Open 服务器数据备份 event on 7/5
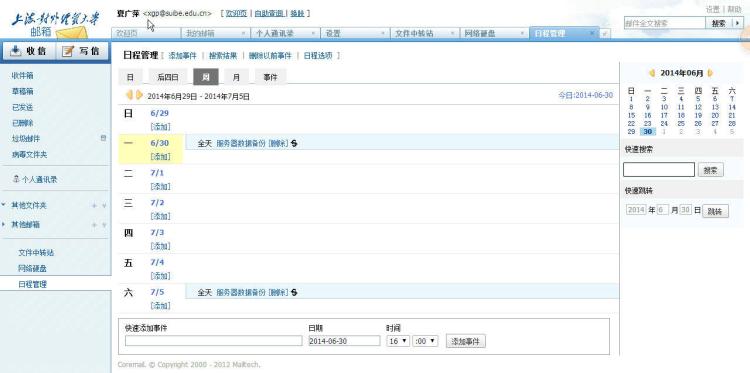Screen dimensions: 750x373 [241, 292]
